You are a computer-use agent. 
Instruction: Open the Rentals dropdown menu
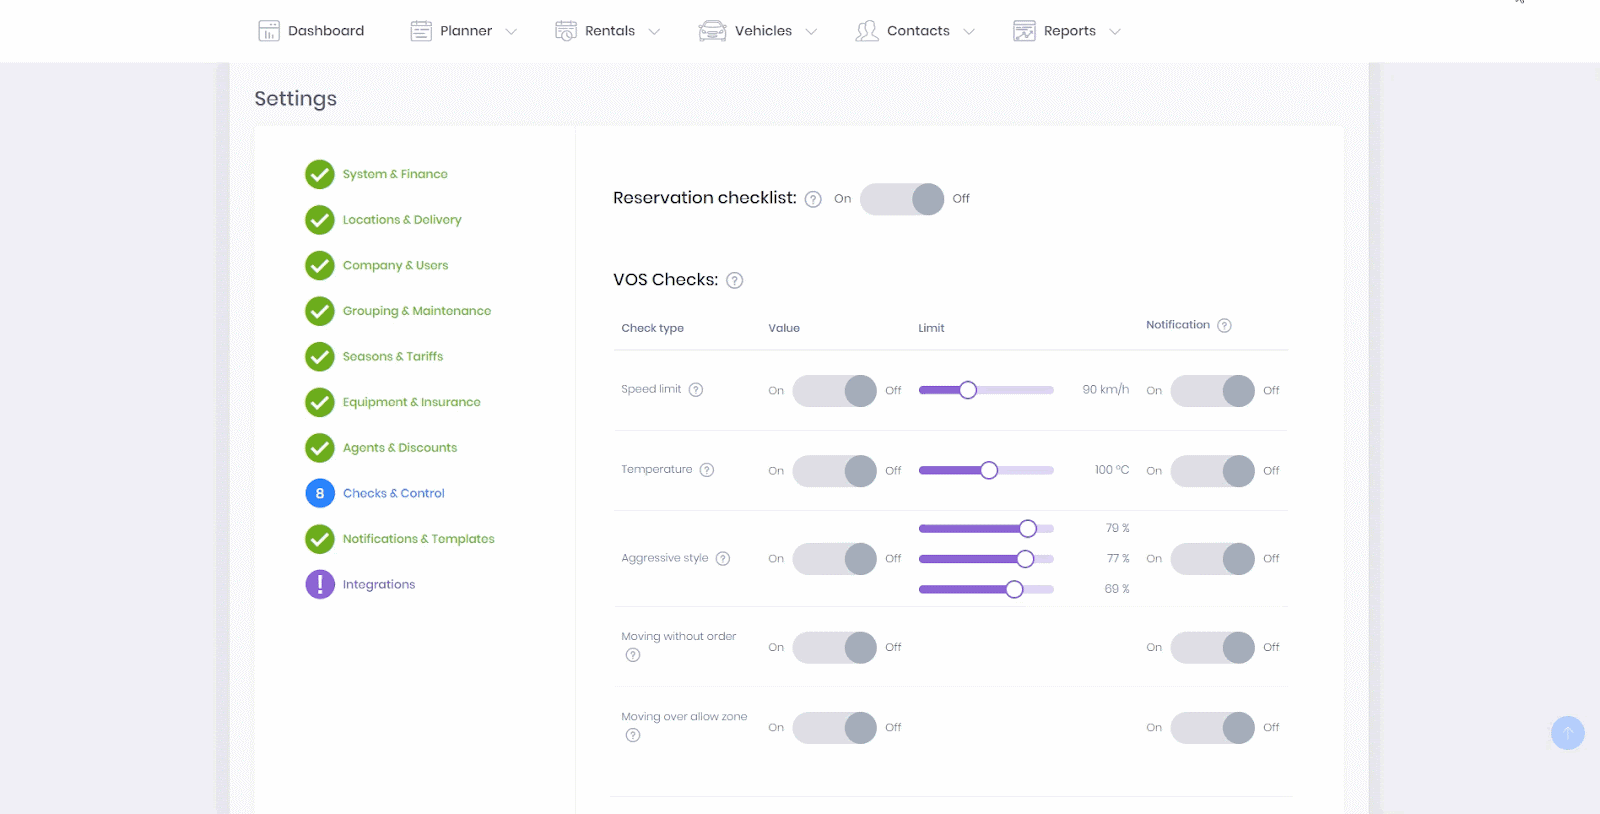click(654, 32)
